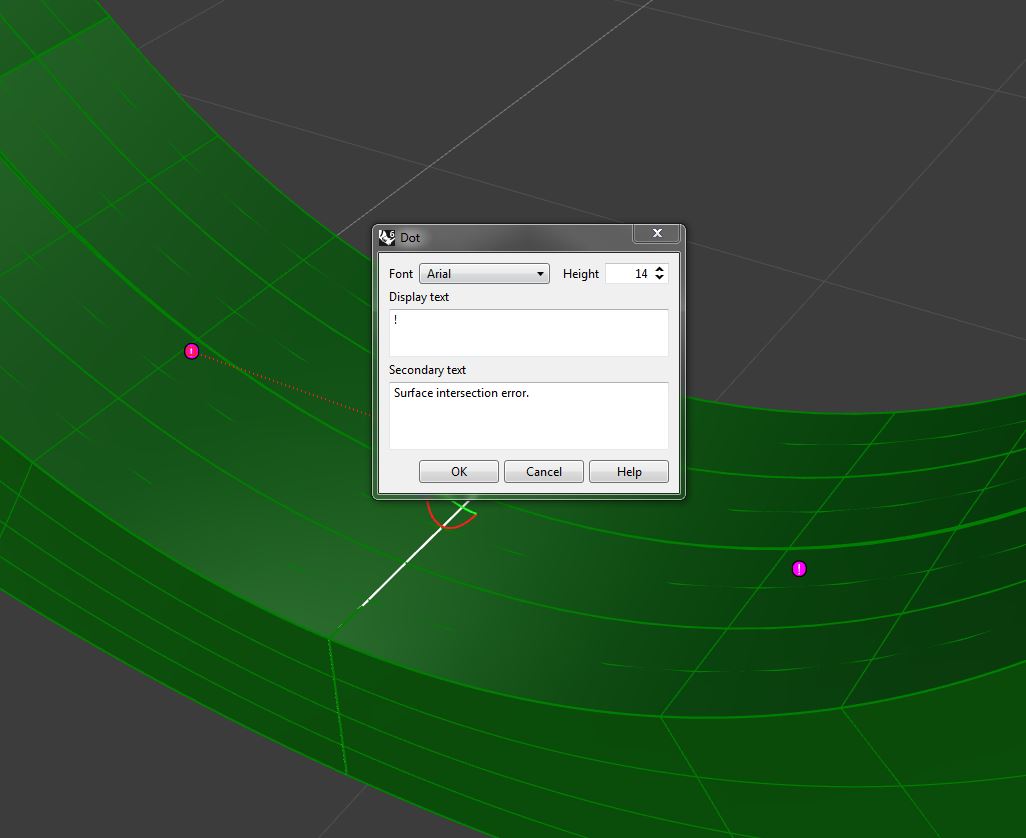This screenshot has height=838, width=1026.
Task: Confirm the Dot dialog with OK
Action: (459, 472)
